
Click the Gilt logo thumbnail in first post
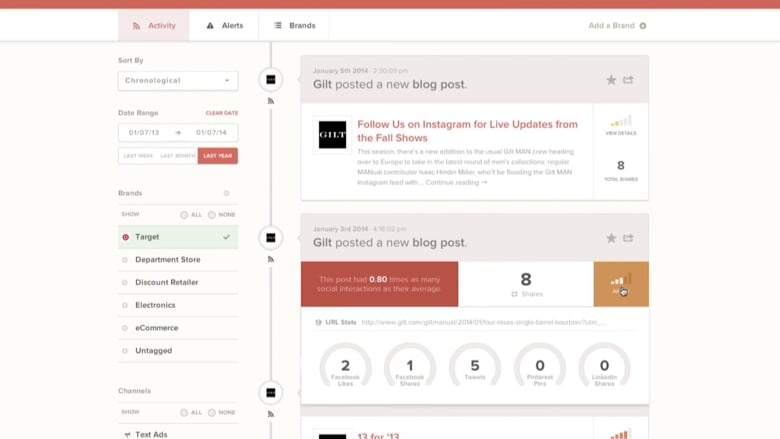pyautogui.click(x=332, y=135)
